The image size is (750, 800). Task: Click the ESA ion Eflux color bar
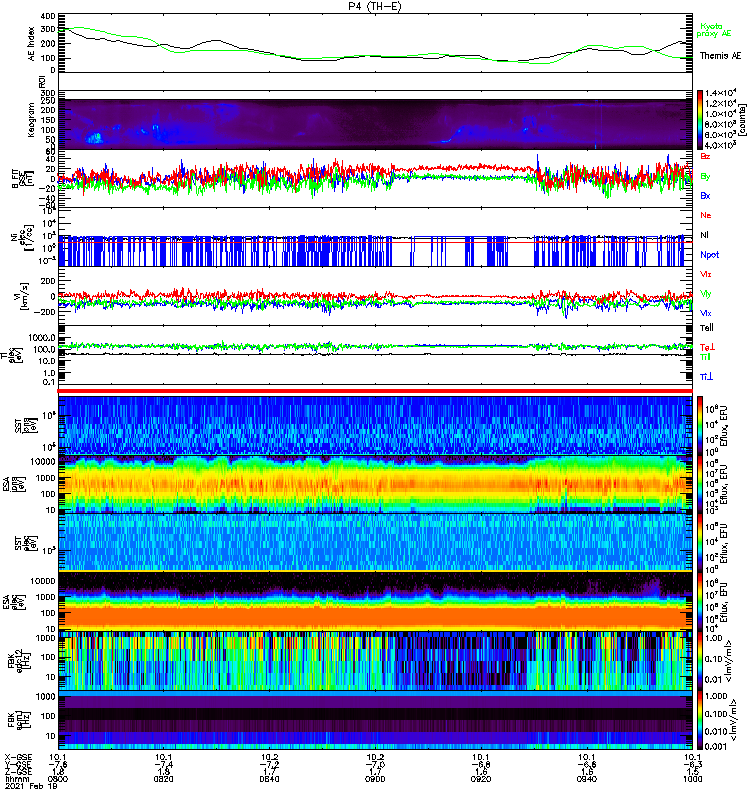[x=700, y=484]
